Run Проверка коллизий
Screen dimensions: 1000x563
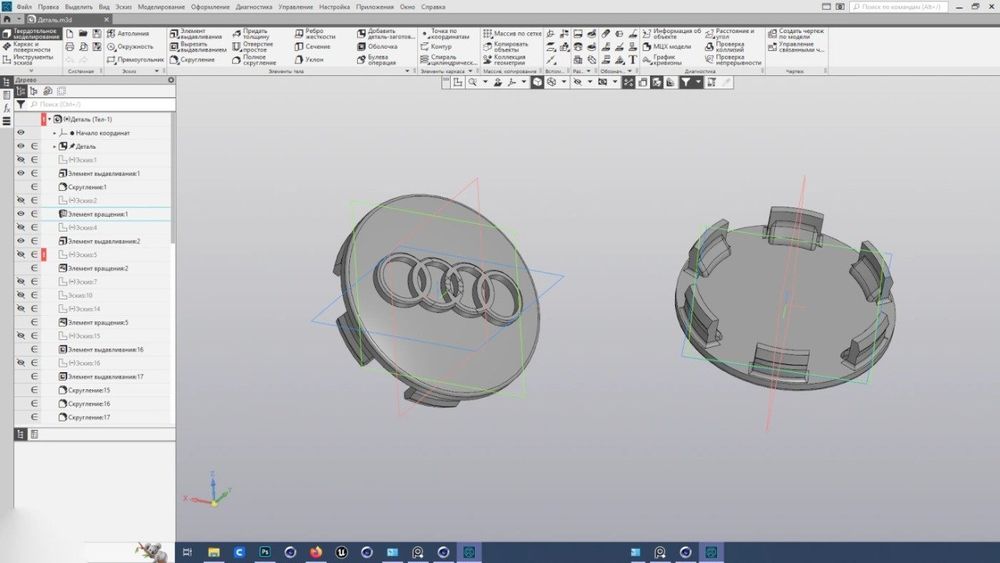click(x=724, y=47)
